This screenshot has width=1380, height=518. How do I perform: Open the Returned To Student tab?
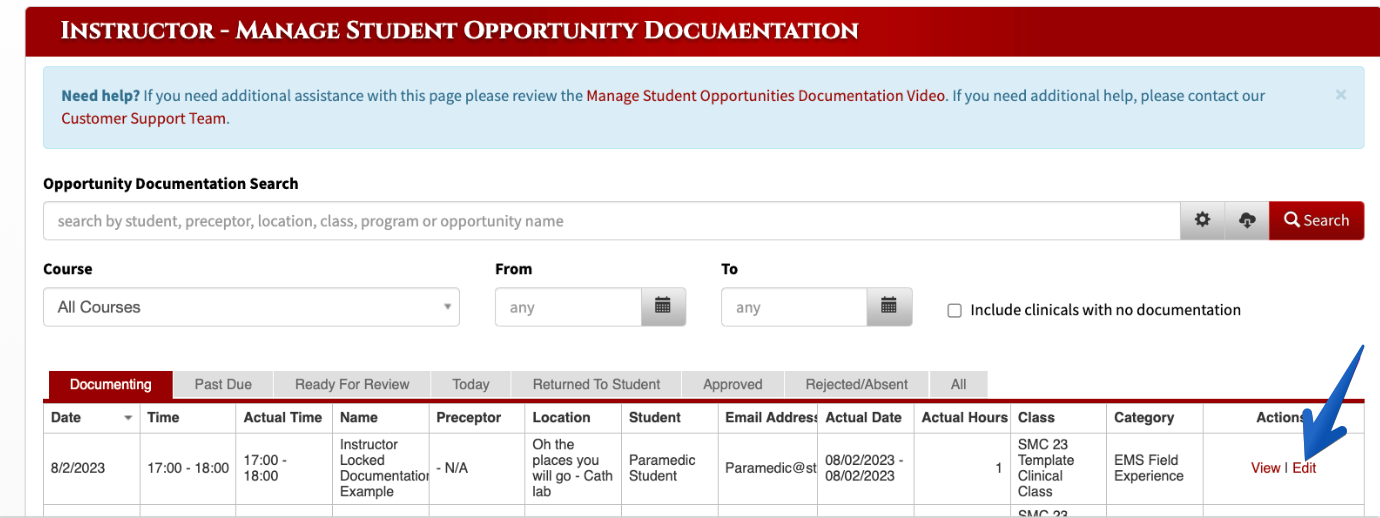point(596,384)
